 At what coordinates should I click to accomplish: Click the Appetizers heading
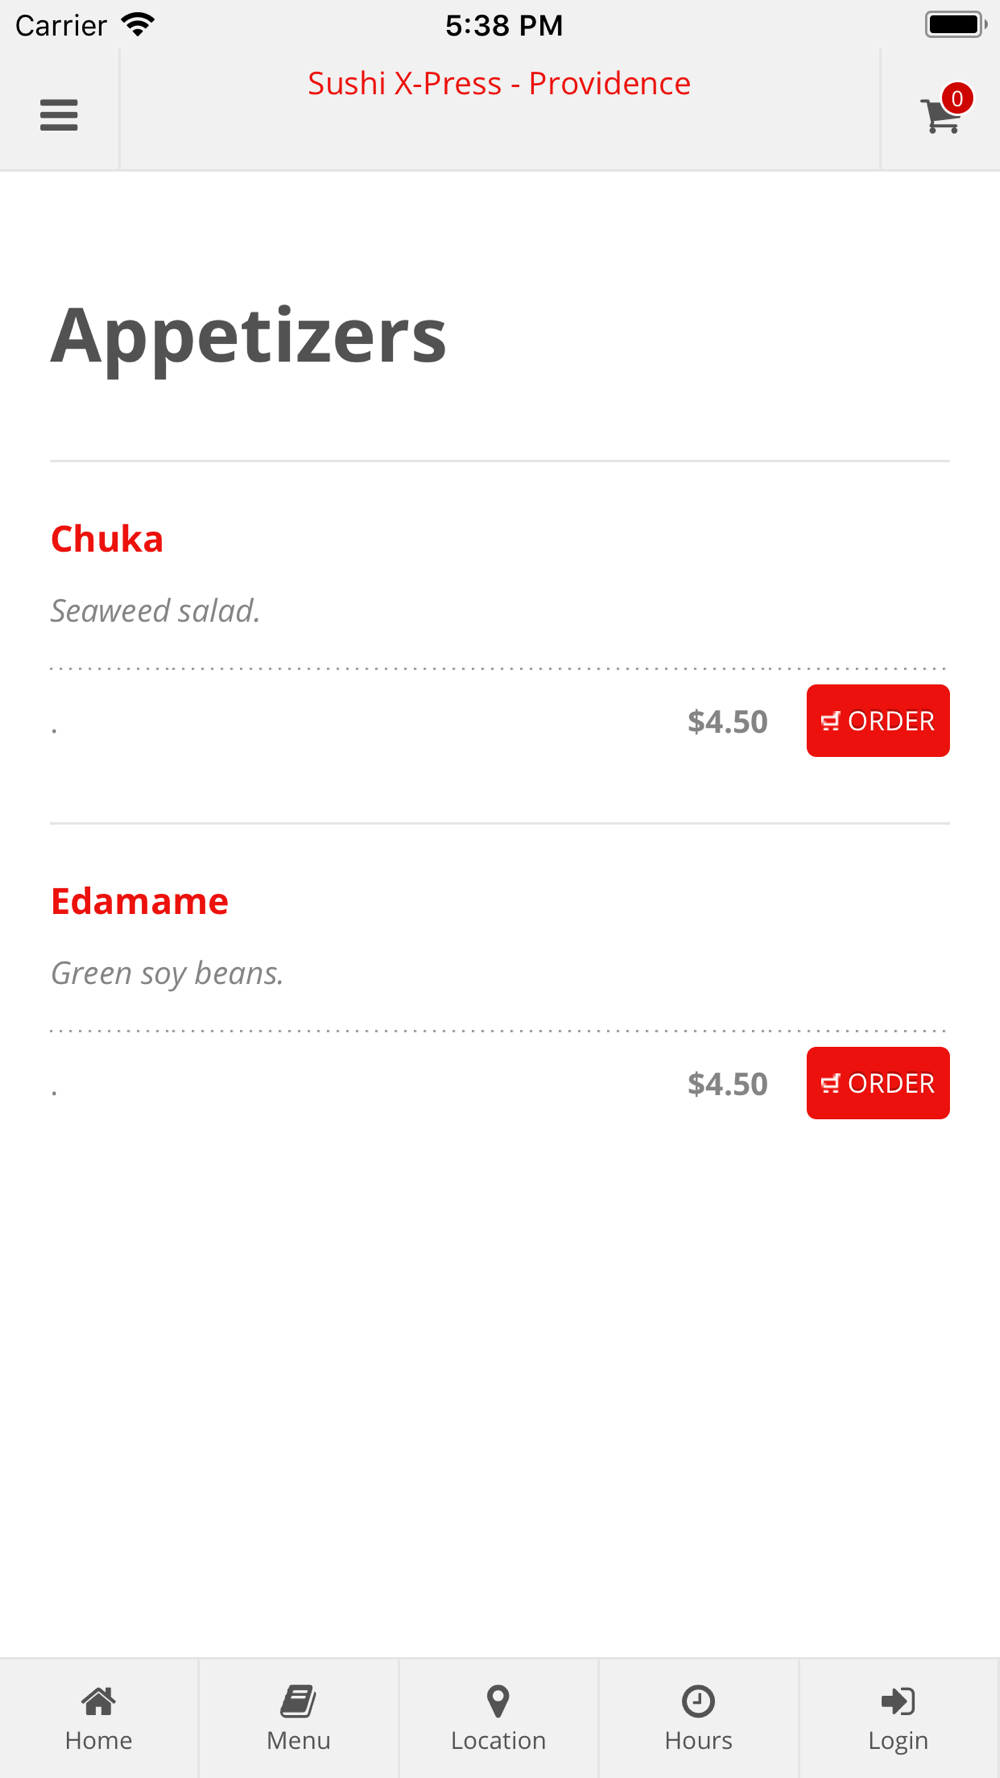[248, 335]
